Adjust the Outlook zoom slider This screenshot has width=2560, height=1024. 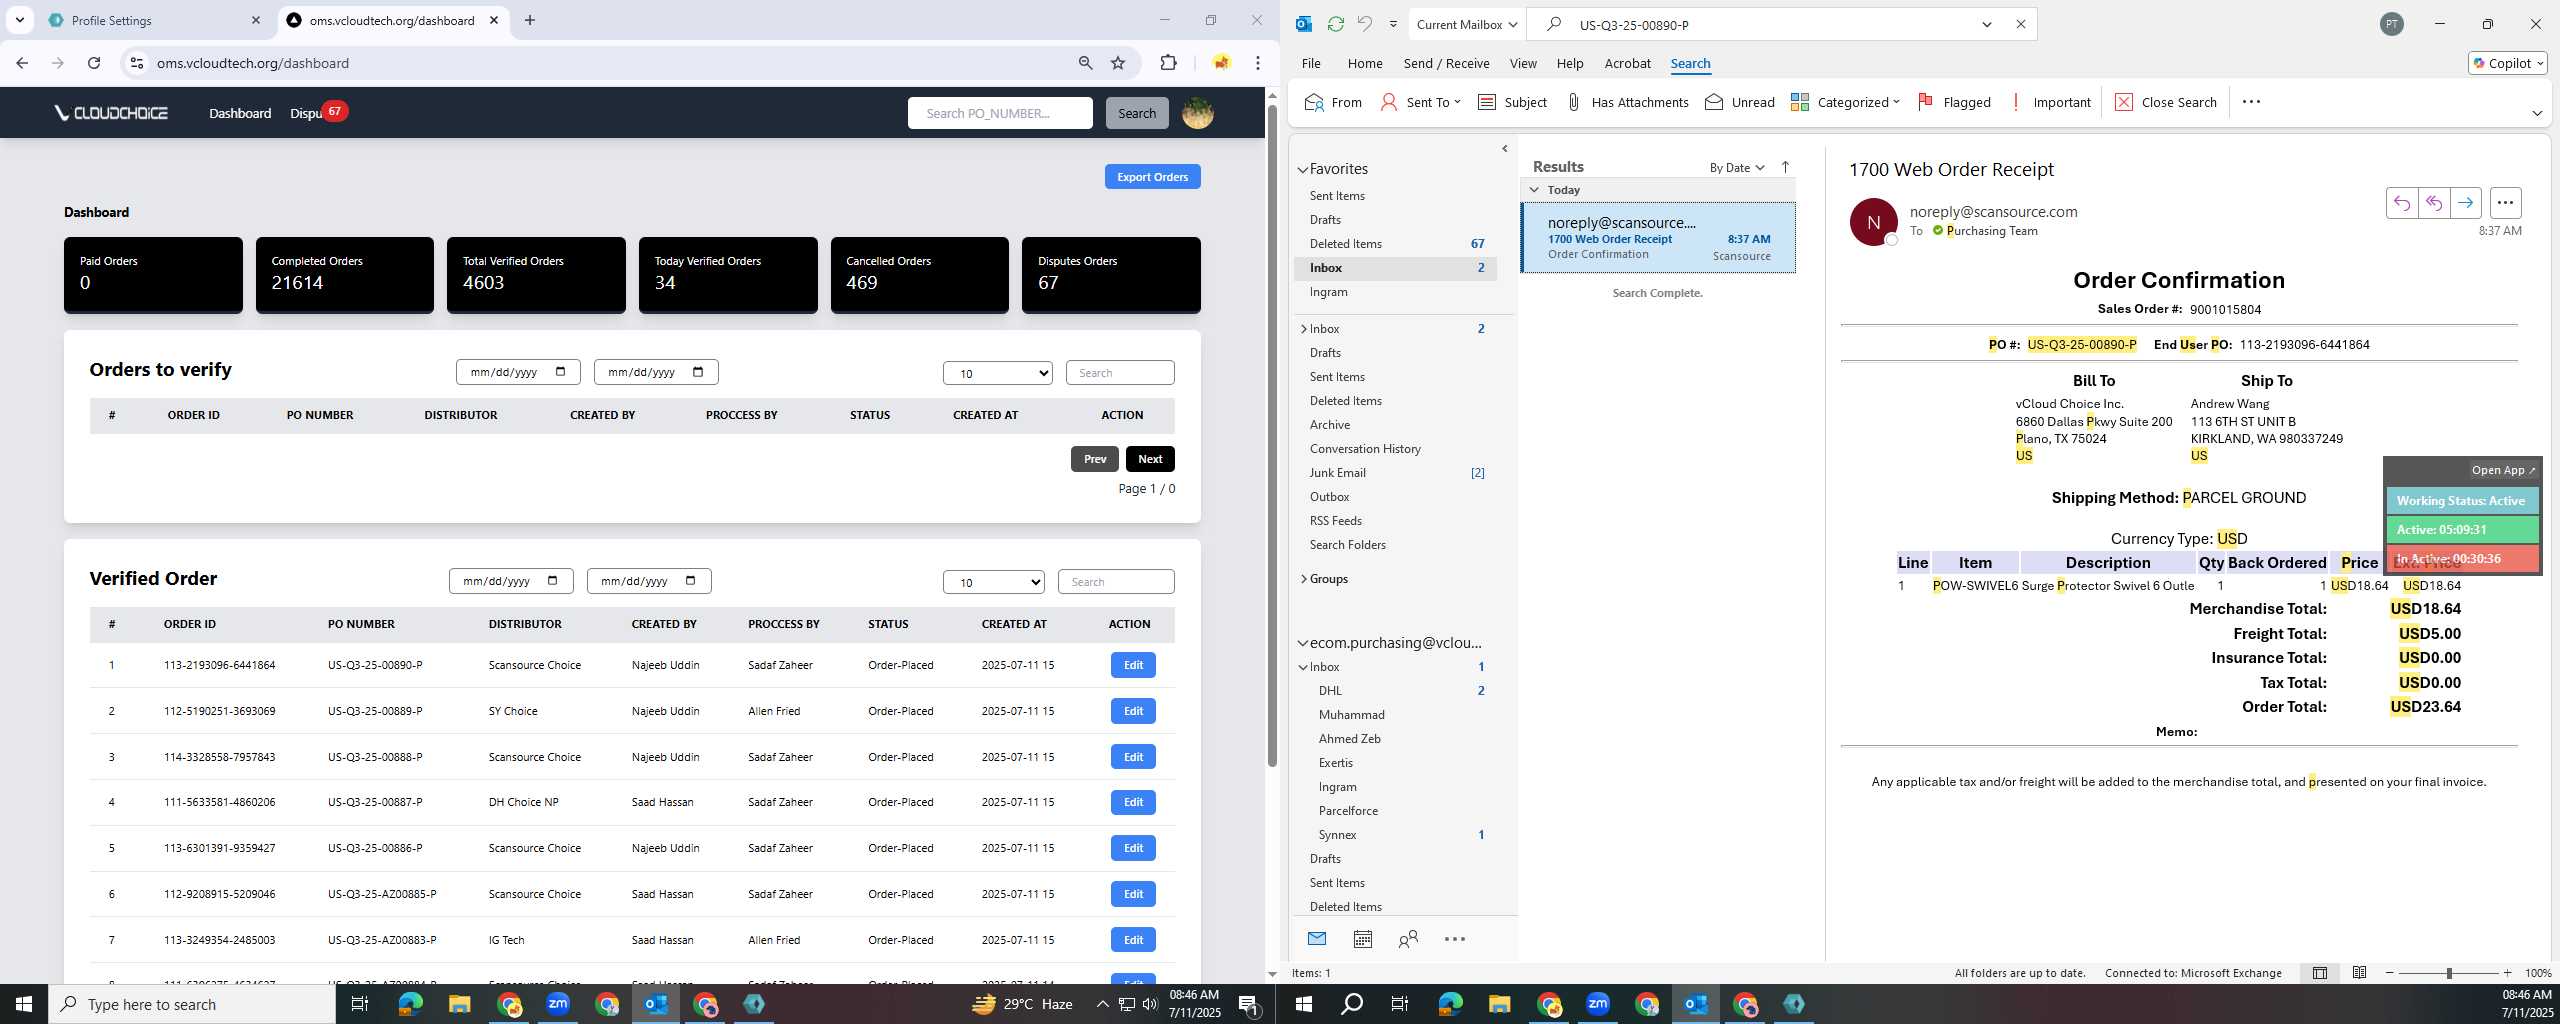click(2449, 973)
